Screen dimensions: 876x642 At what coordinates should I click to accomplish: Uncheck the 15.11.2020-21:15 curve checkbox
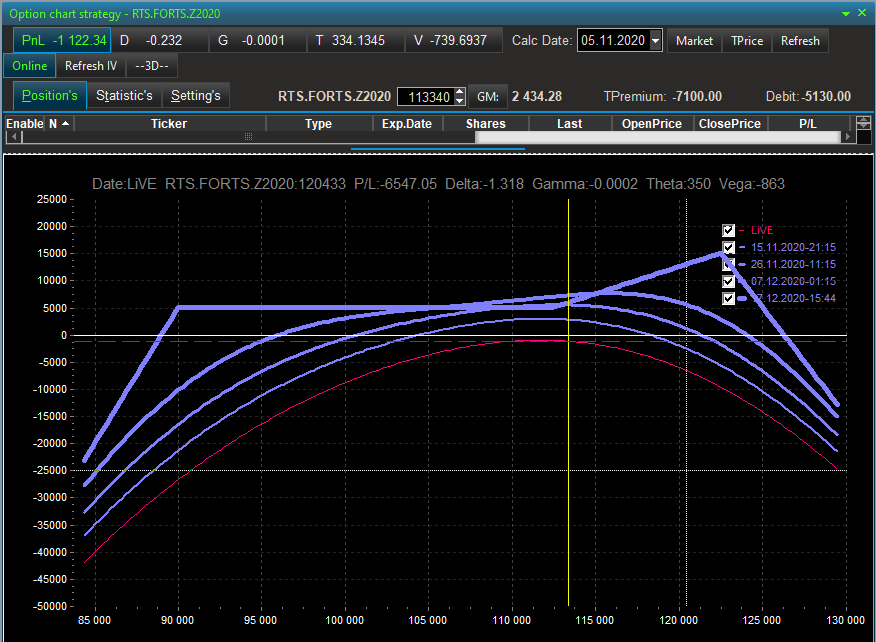click(729, 247)
